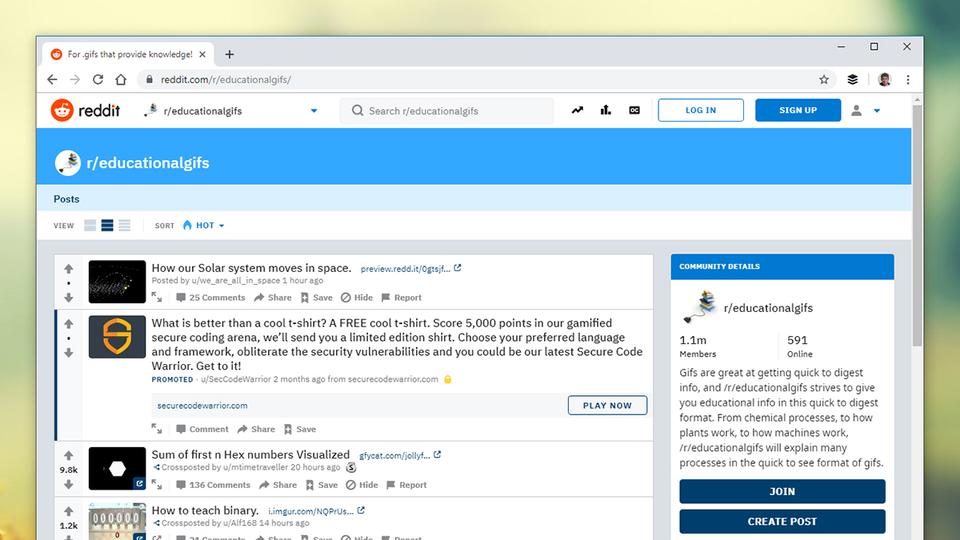Share the promoted Secure Code Warrior post
The width and height of the screenshot is (960, 540).
257,429
